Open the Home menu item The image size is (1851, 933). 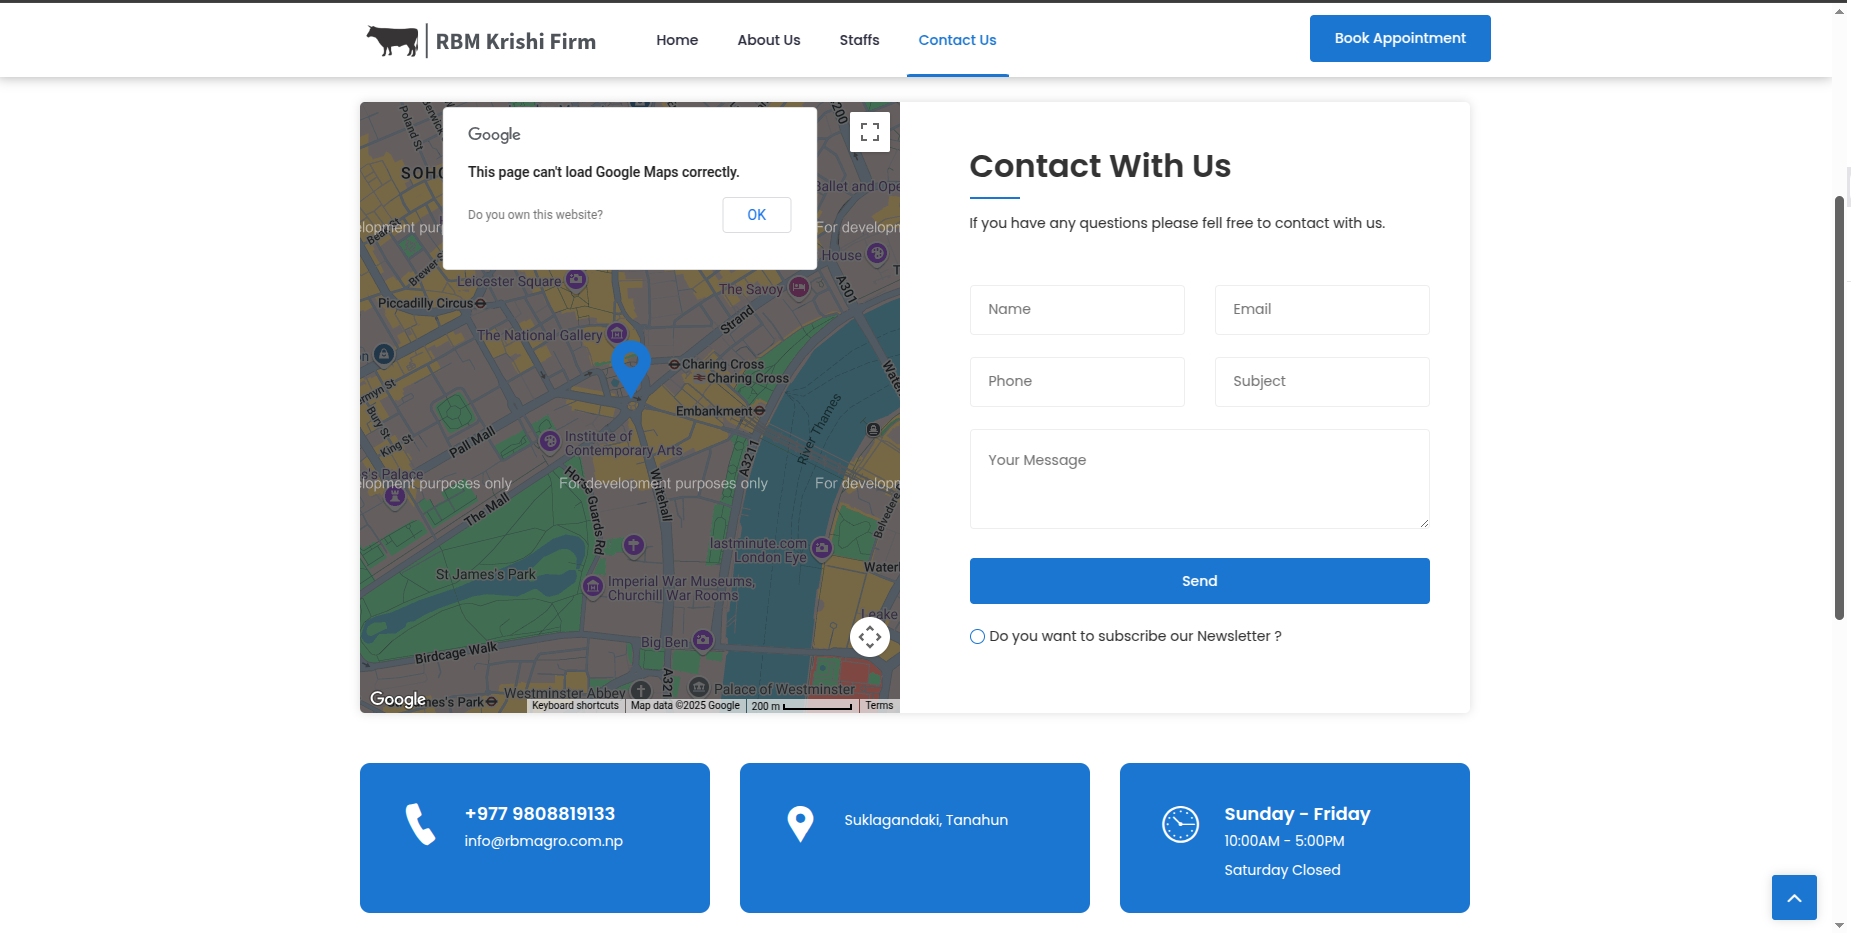tap(677, 40)
